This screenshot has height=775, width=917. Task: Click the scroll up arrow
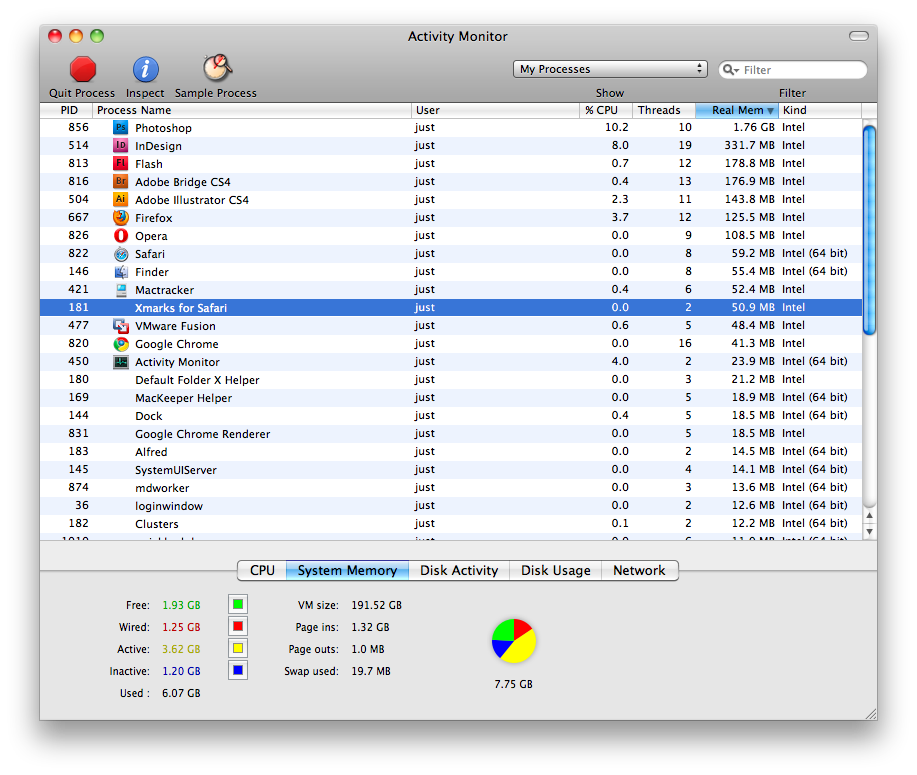tap(870, 516)
